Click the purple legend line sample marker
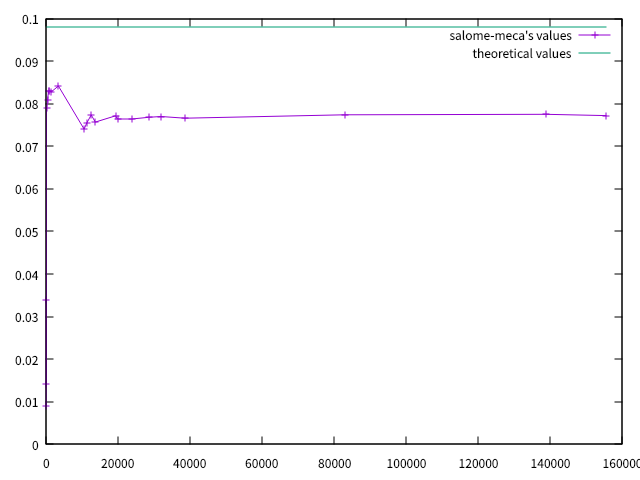Image resolution: width=640 pixels, height=480 pixels. [x=594, y=35]
